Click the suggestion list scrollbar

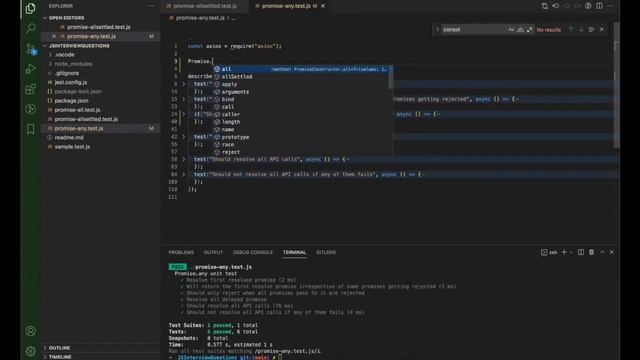[391, 78]
